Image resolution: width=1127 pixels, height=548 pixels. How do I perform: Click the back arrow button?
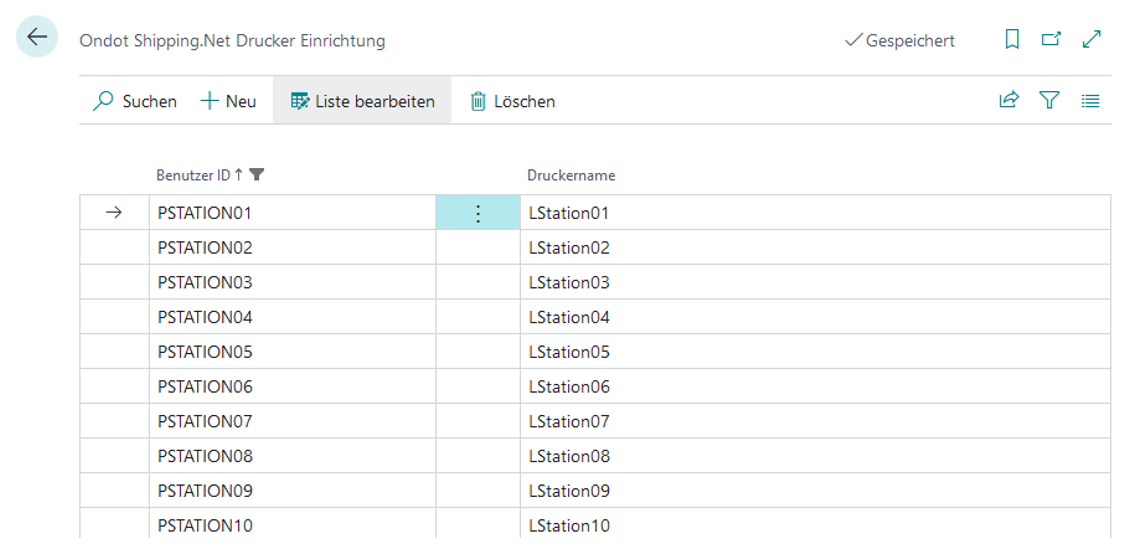tap(37, 37)
